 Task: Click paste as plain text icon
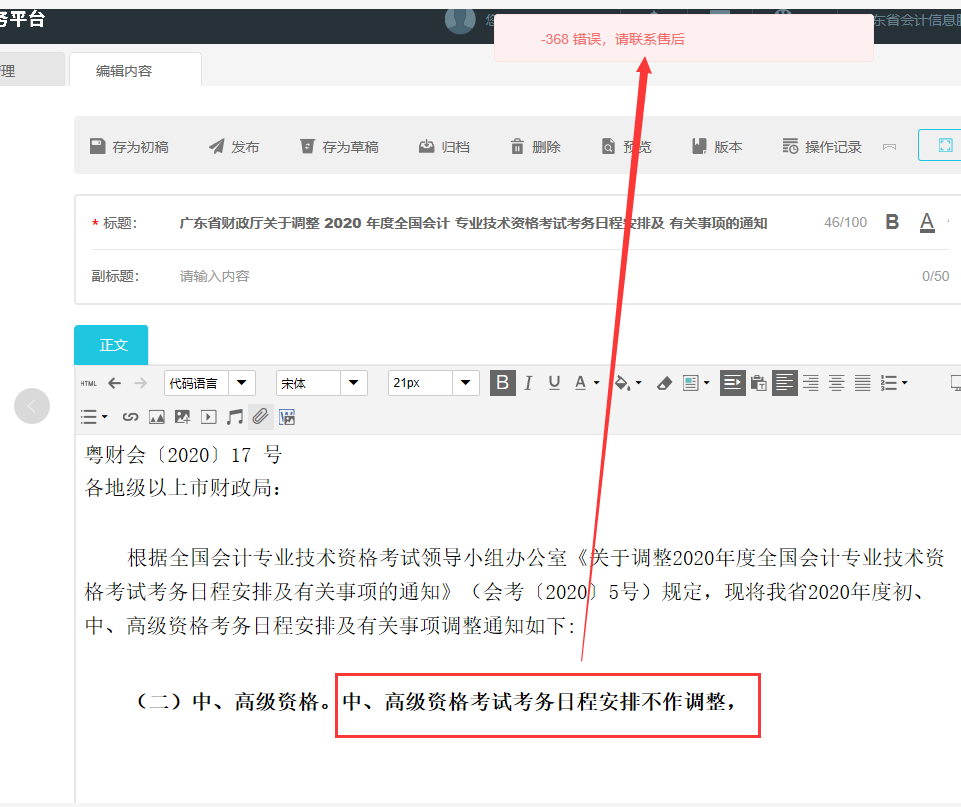tap(759, 383)
